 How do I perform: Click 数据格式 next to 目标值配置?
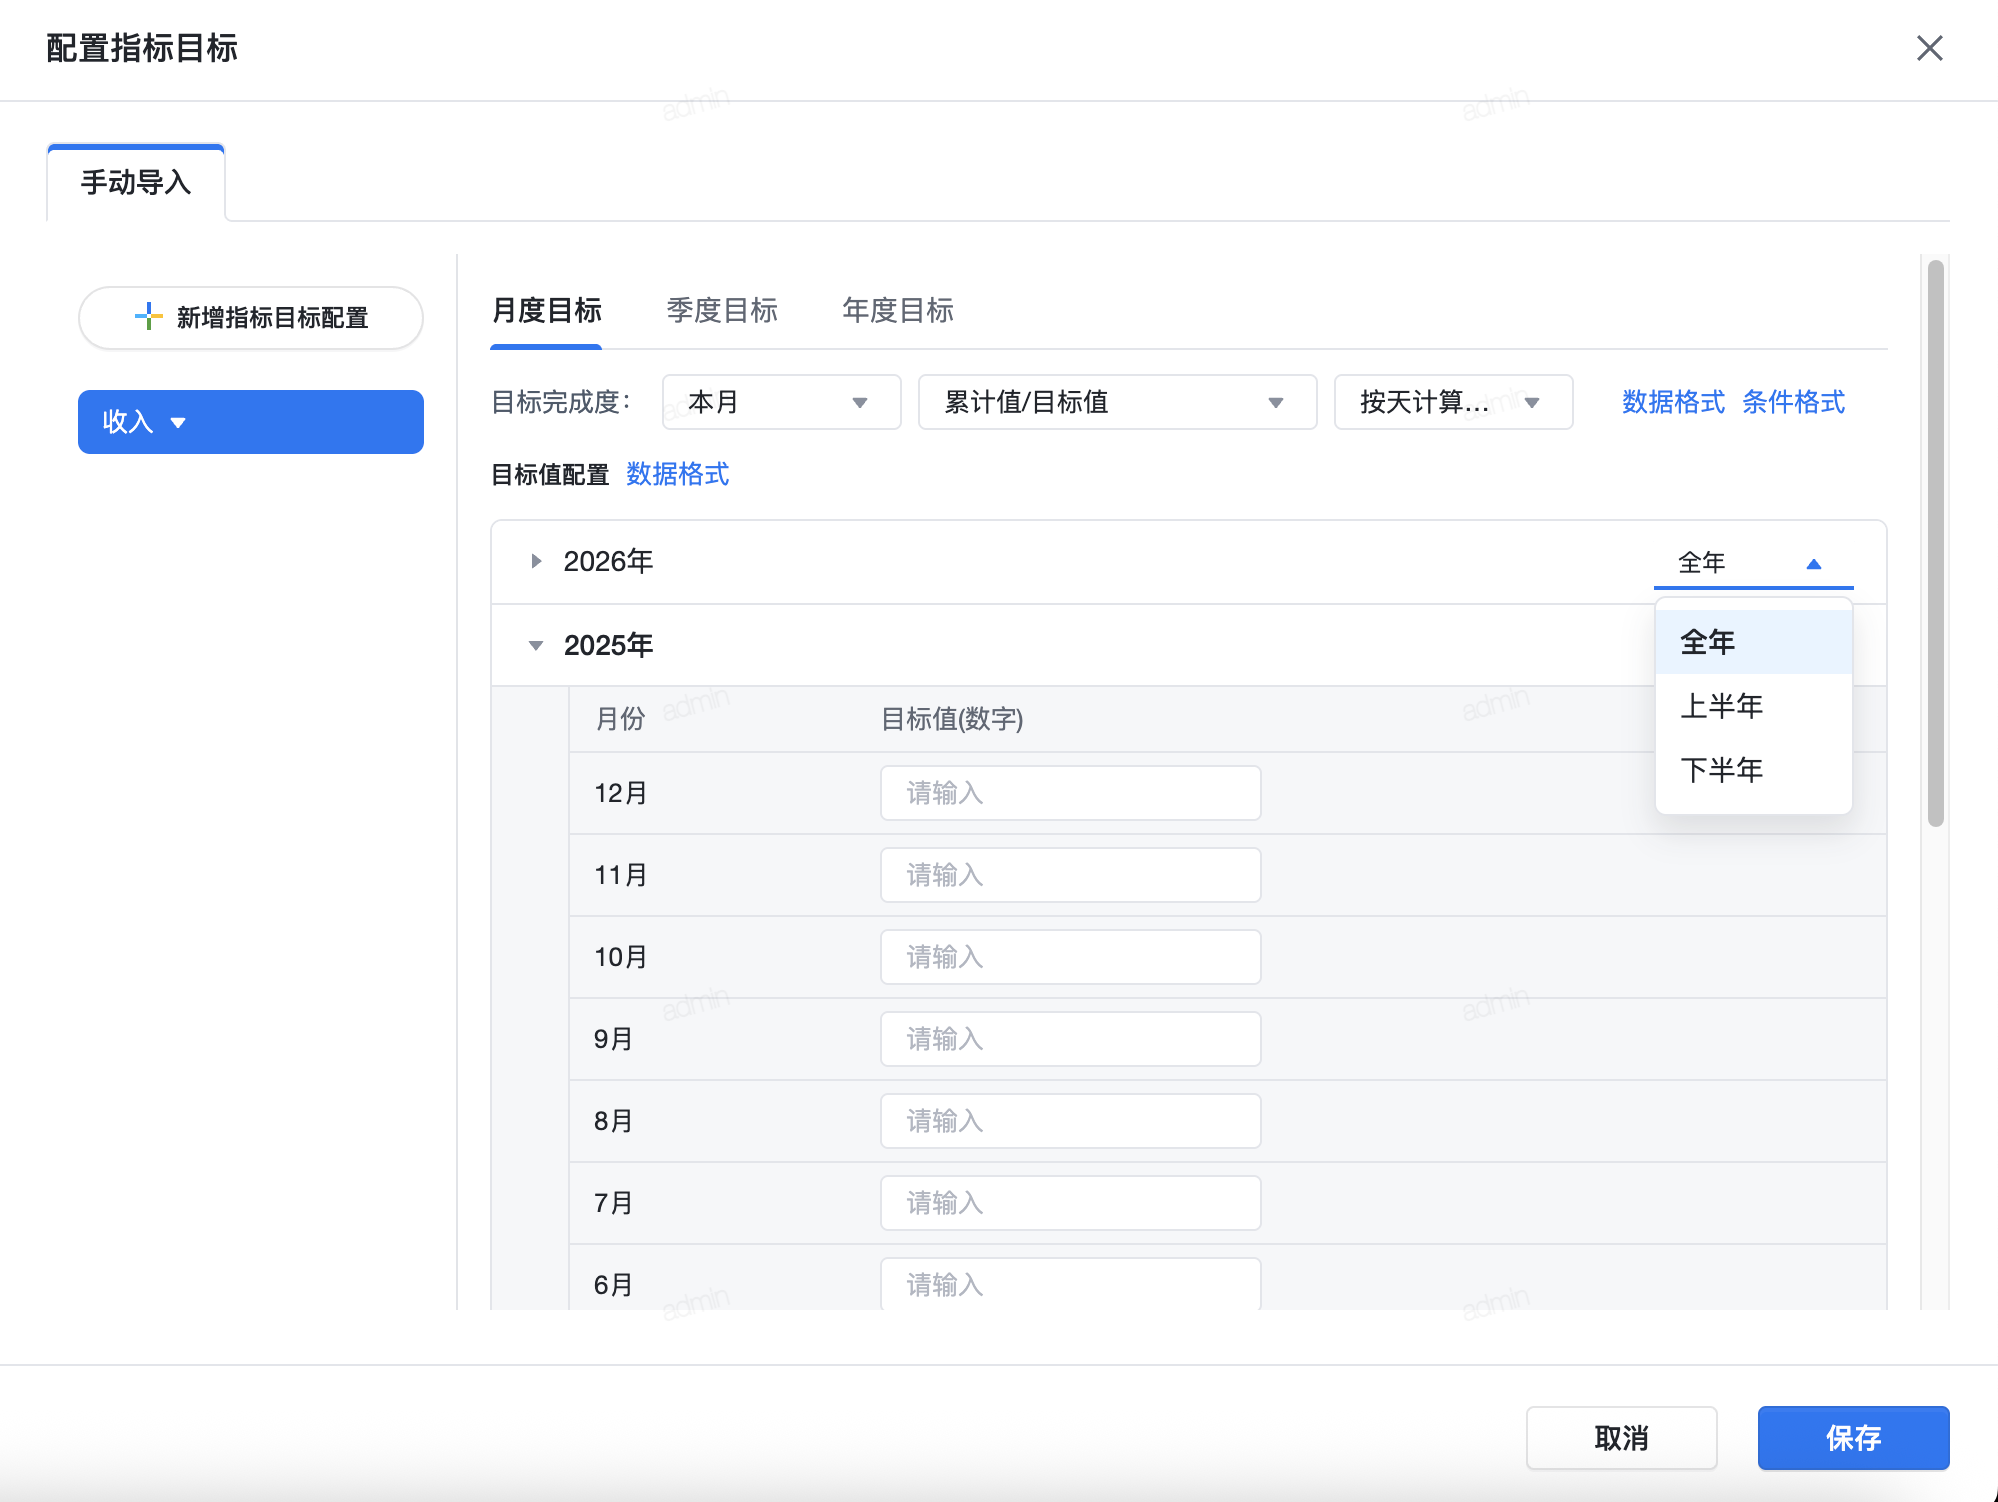point(677,474)
